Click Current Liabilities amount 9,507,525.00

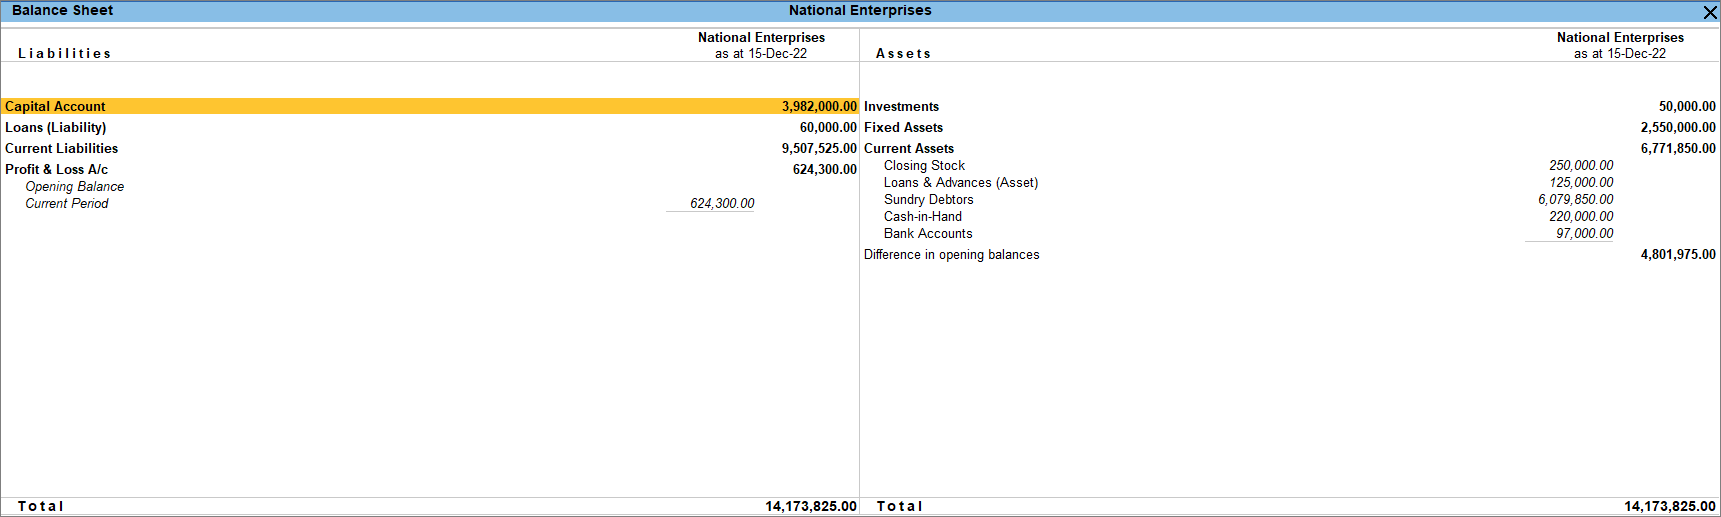click(819, 148)
